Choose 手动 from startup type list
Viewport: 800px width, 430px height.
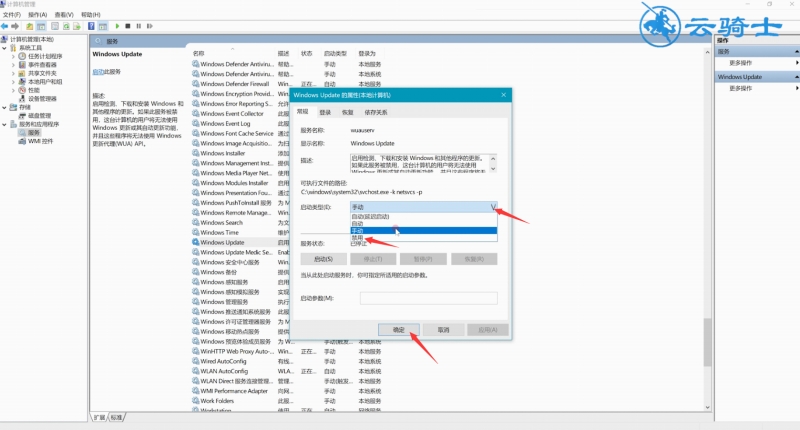point(423,231)
